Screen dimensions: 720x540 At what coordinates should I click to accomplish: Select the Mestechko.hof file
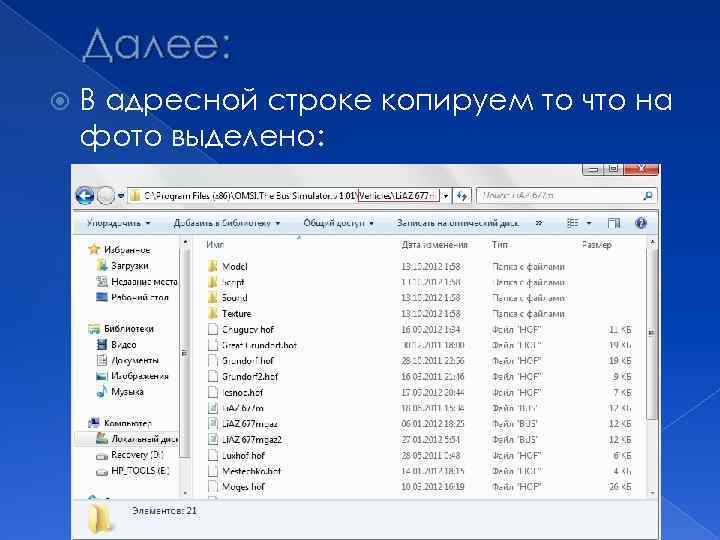tap(251, 471)
